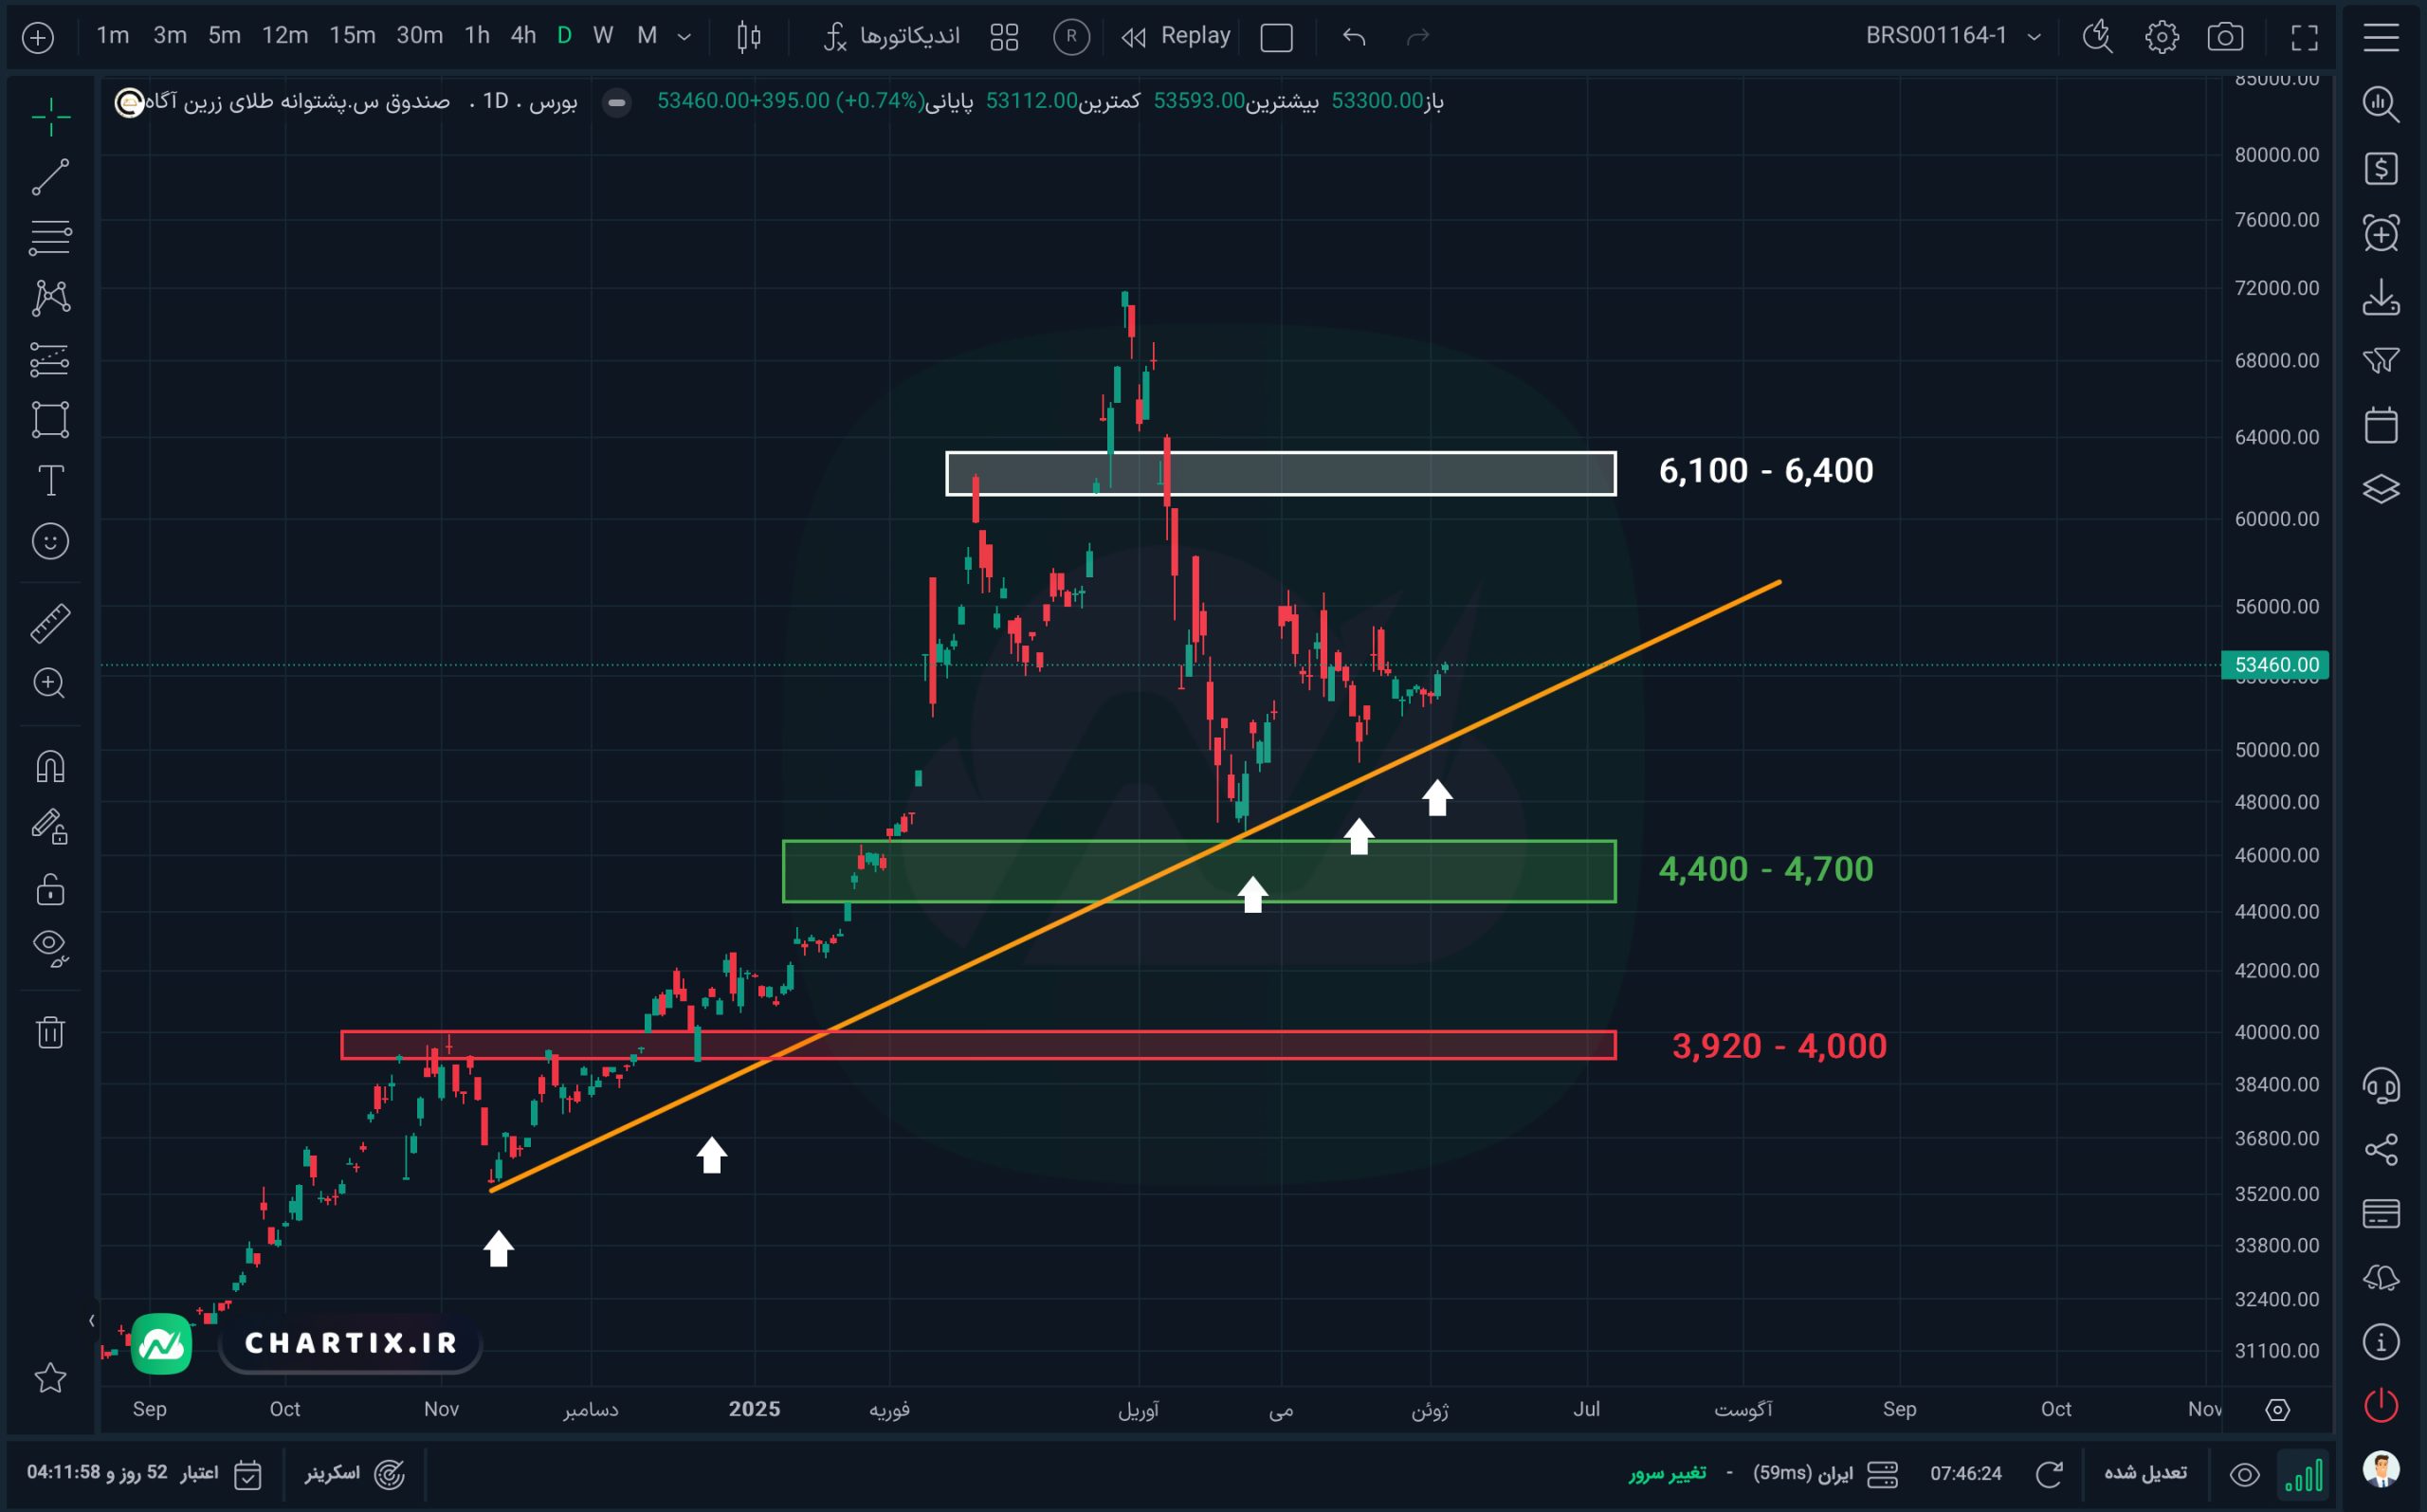Select the trend line drawing tool
The height and width of the screenshot is (1512, 2427).
pos(50,177)
